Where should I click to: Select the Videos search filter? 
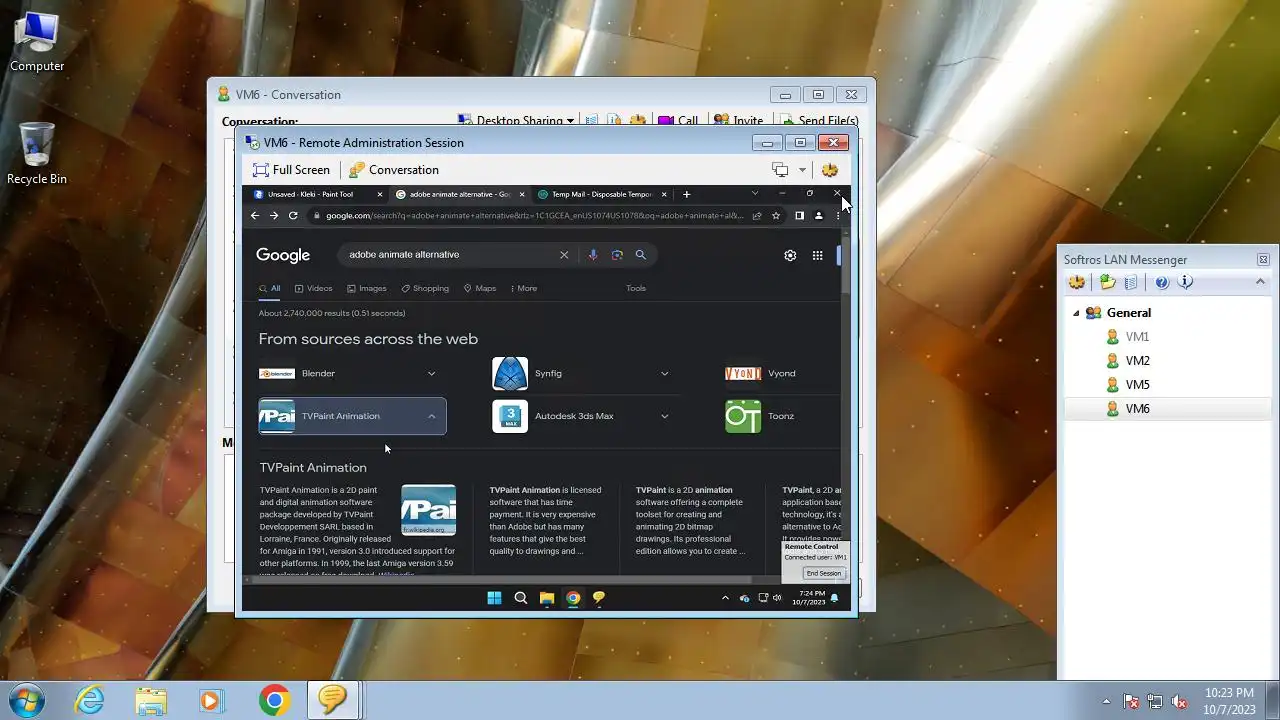[x=314, y=288]
